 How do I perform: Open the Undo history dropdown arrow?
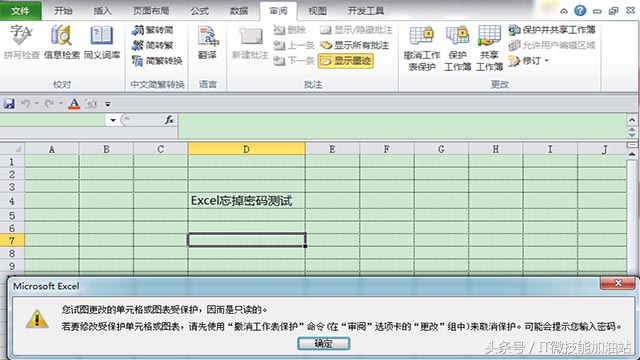pyautogui.click(x=36, y=104)
